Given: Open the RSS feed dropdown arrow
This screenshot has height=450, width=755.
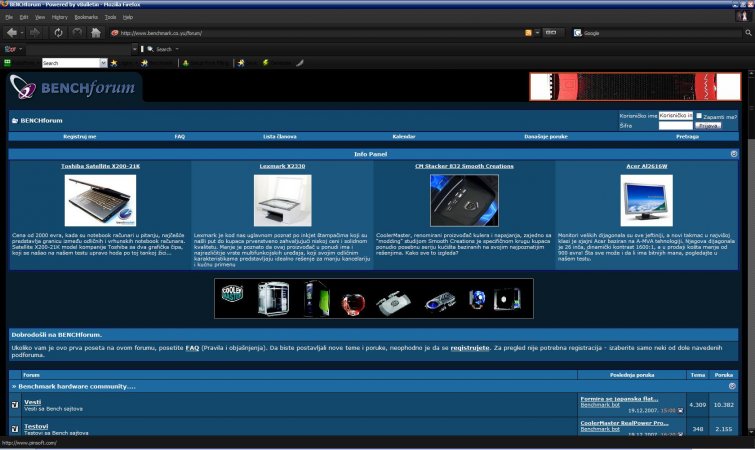Looking at the screenshot, I should click(537, 33).
